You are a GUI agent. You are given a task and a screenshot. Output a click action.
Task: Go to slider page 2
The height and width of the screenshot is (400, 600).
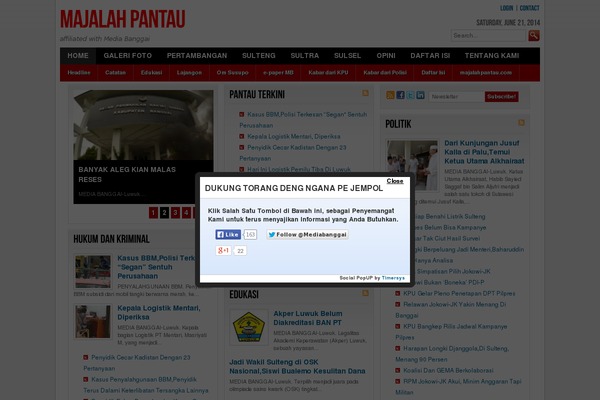pos(164,212)
